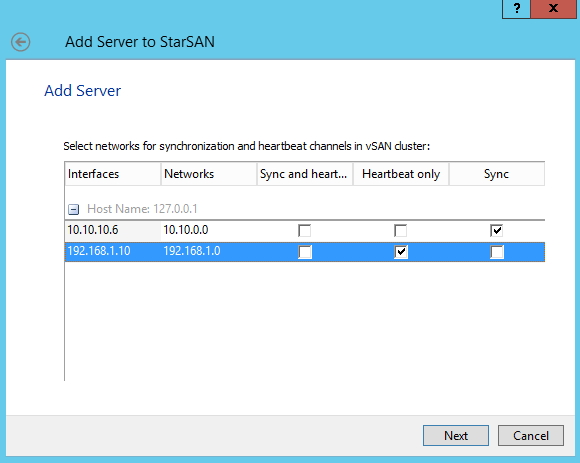Viewport: 580px width, 463px height.
Task: Uncheck Heartbeat only for 192.168.1.10
Action: 401,252
